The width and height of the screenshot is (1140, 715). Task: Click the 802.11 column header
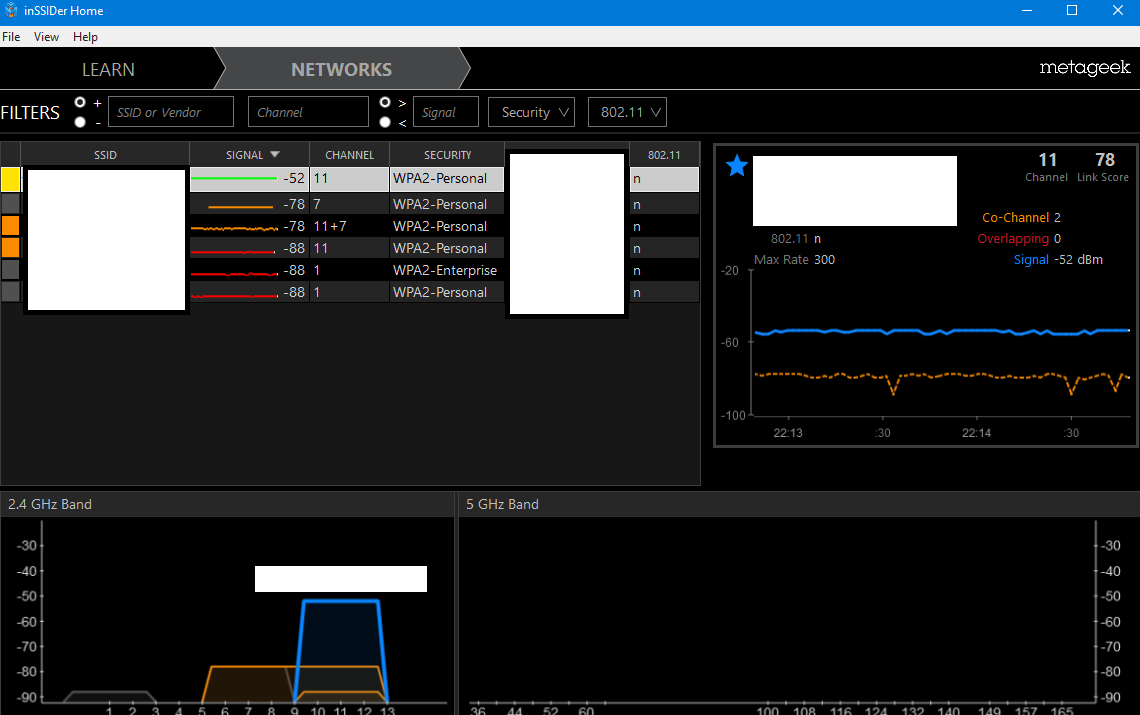[665, 155]
